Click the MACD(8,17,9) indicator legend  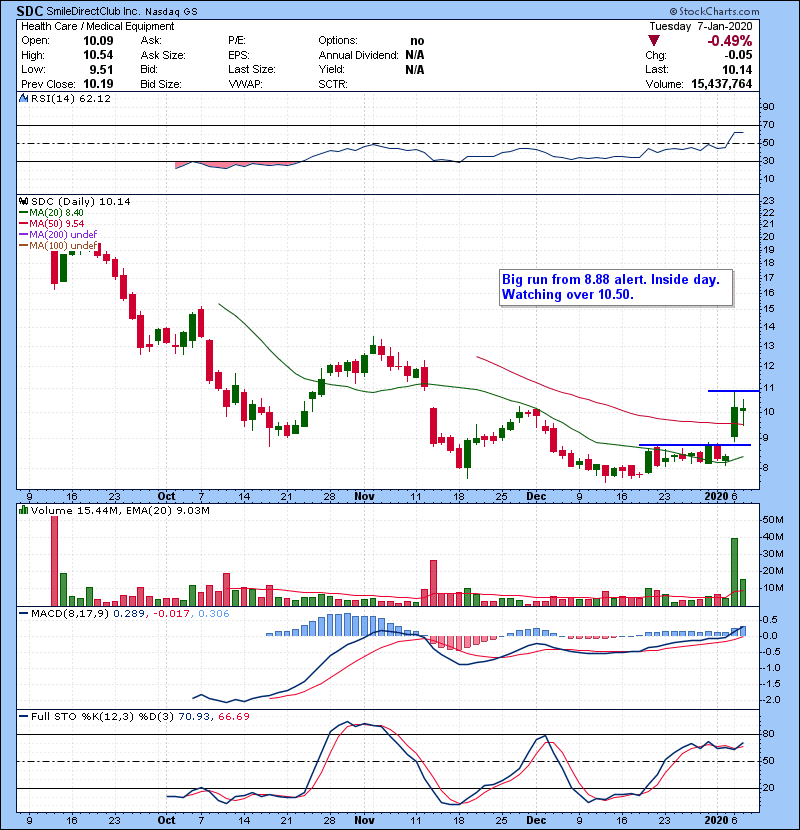130,614
